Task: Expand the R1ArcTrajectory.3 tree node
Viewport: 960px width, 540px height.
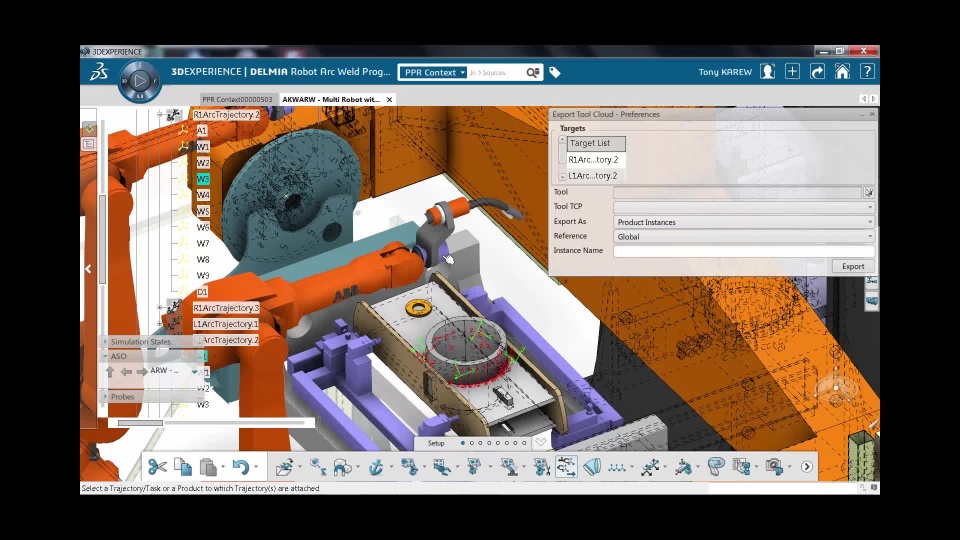Action: [160, 307]
